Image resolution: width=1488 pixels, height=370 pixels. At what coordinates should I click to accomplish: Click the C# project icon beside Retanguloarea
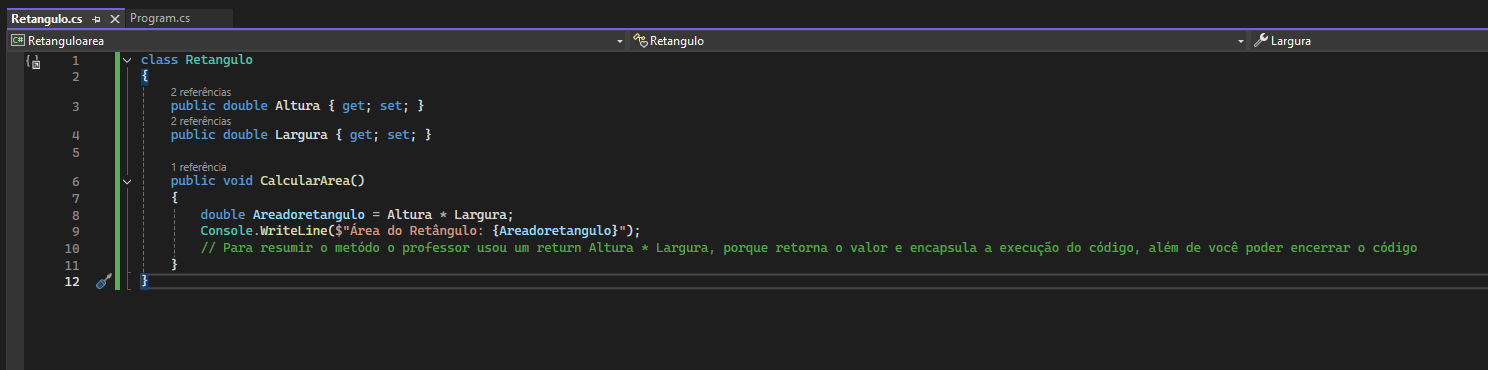[x=18, y=41]
